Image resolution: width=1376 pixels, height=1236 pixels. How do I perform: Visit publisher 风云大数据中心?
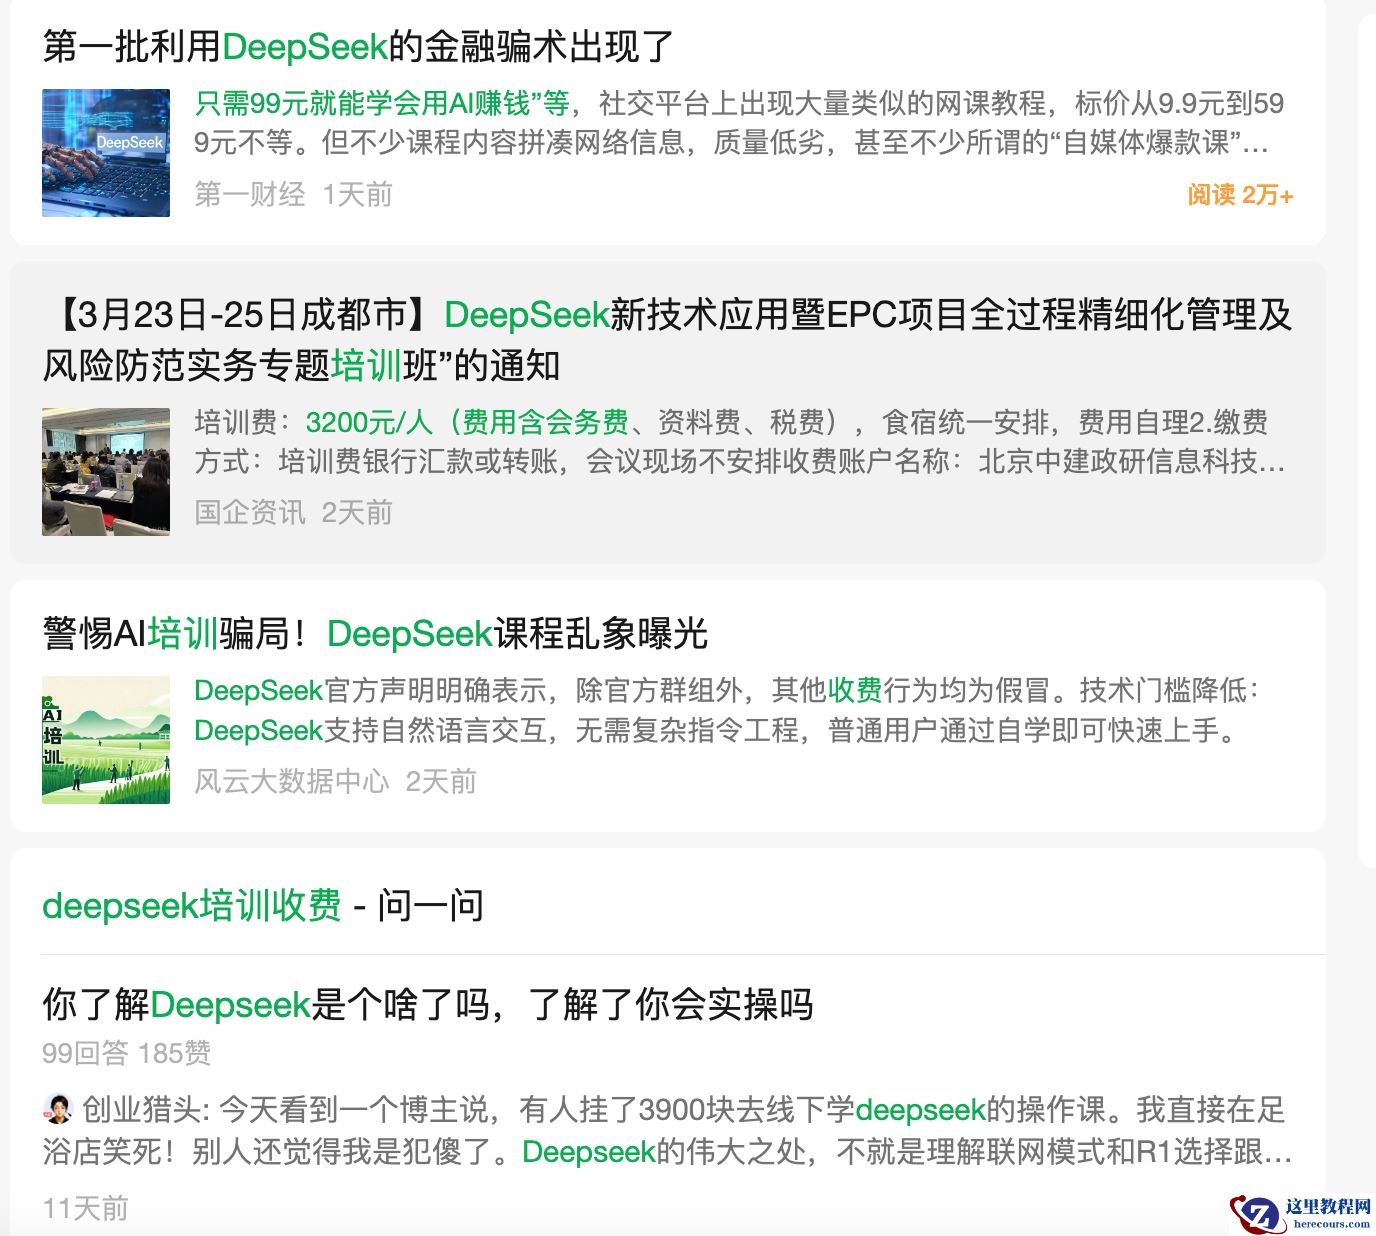(290, 783)
